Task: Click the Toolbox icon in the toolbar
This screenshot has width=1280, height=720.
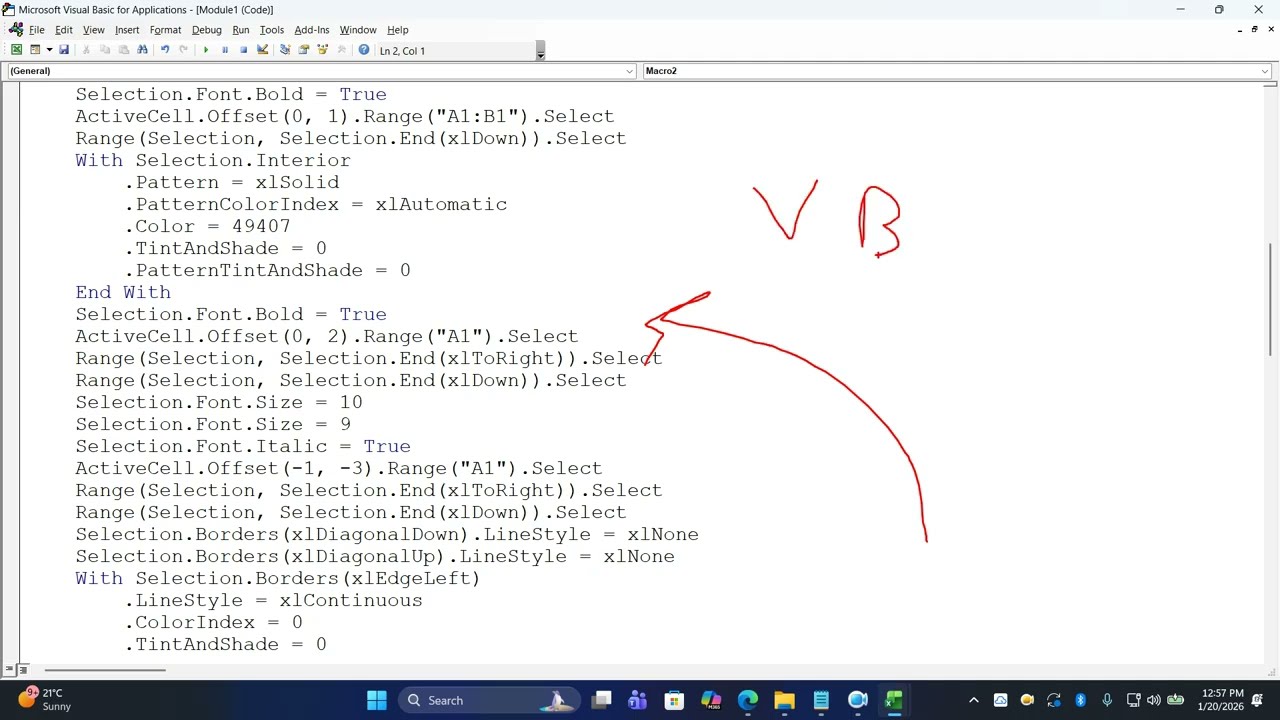Action: coord(342,50)
